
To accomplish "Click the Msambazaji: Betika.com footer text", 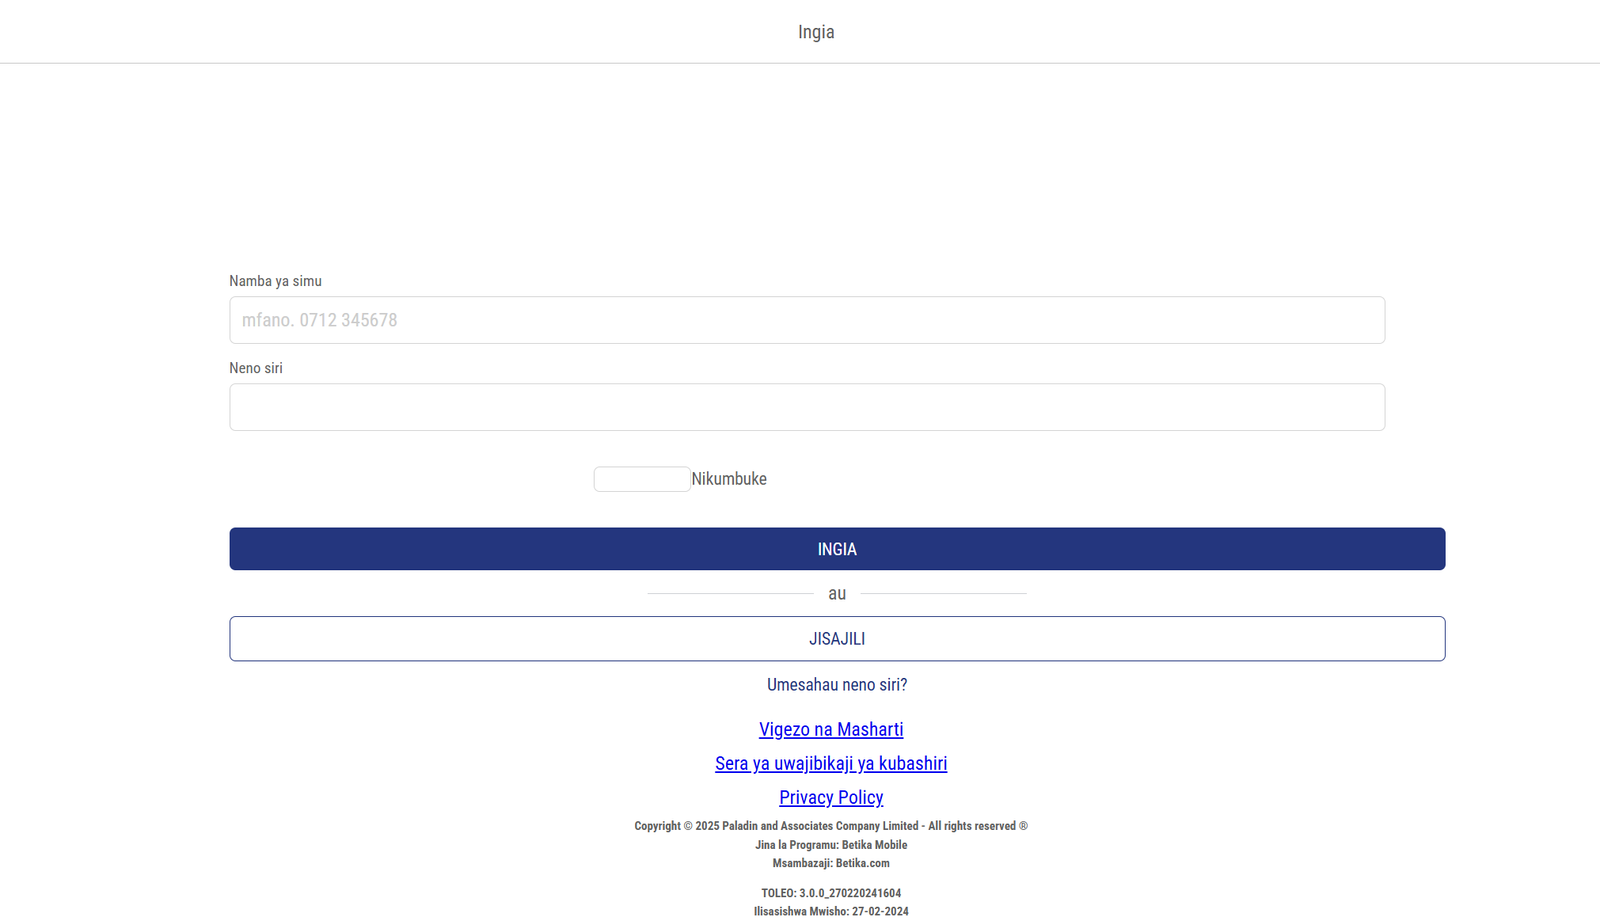I will tap(831, 863).
